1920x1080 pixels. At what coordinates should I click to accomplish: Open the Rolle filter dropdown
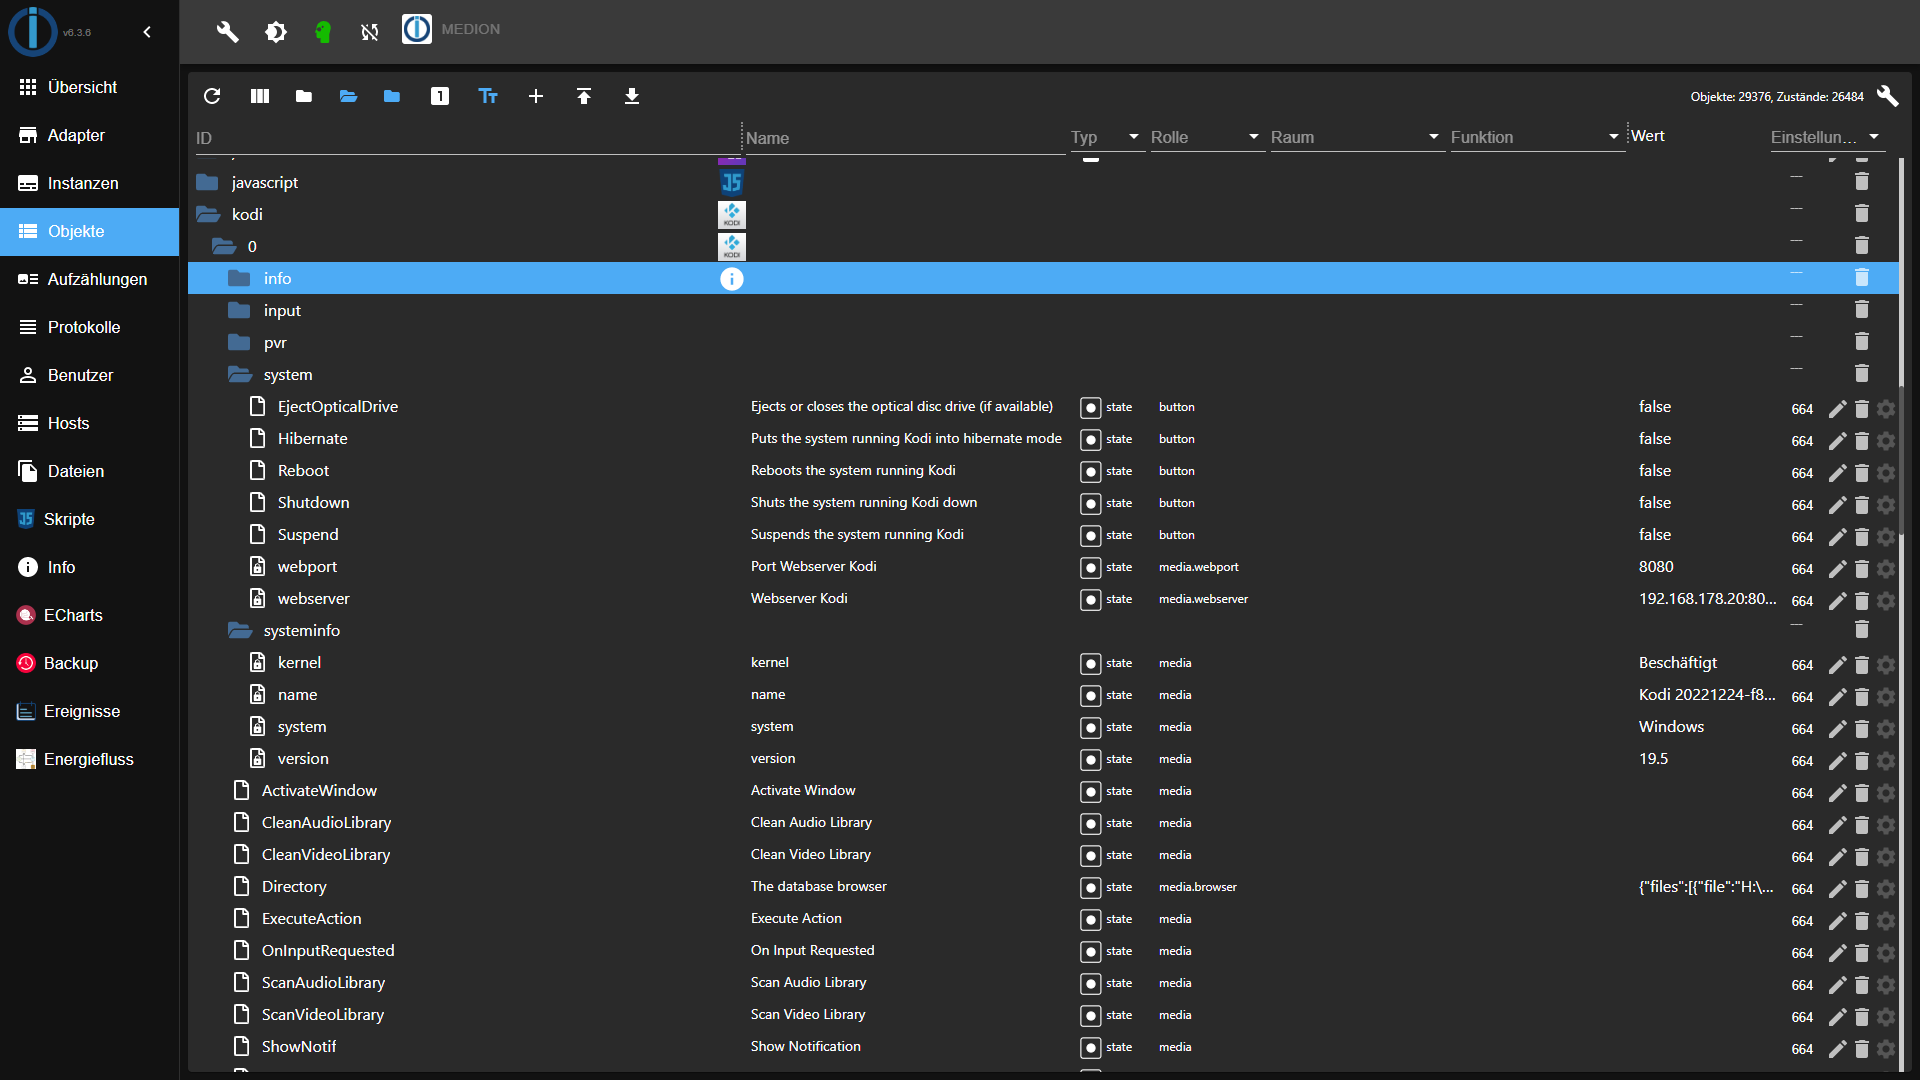tap(1206, 137)
